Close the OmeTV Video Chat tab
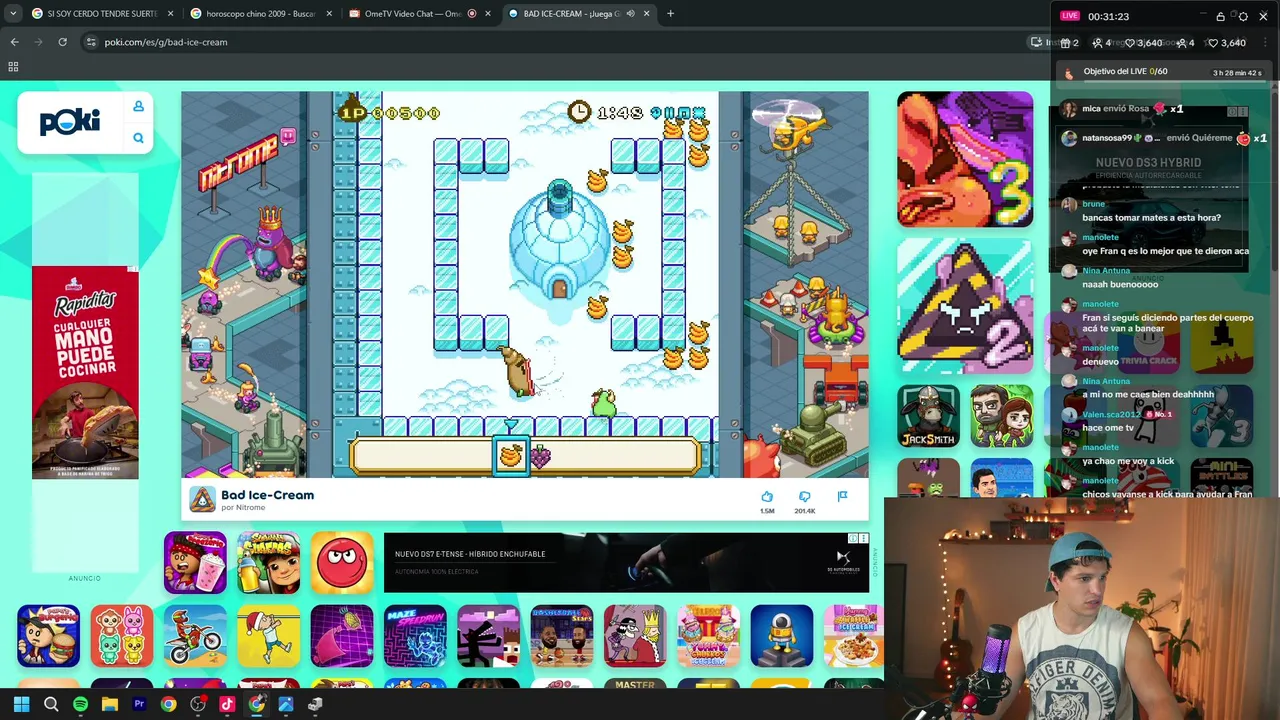Screen dimensions: 1280x720 [x=487, y=14]
